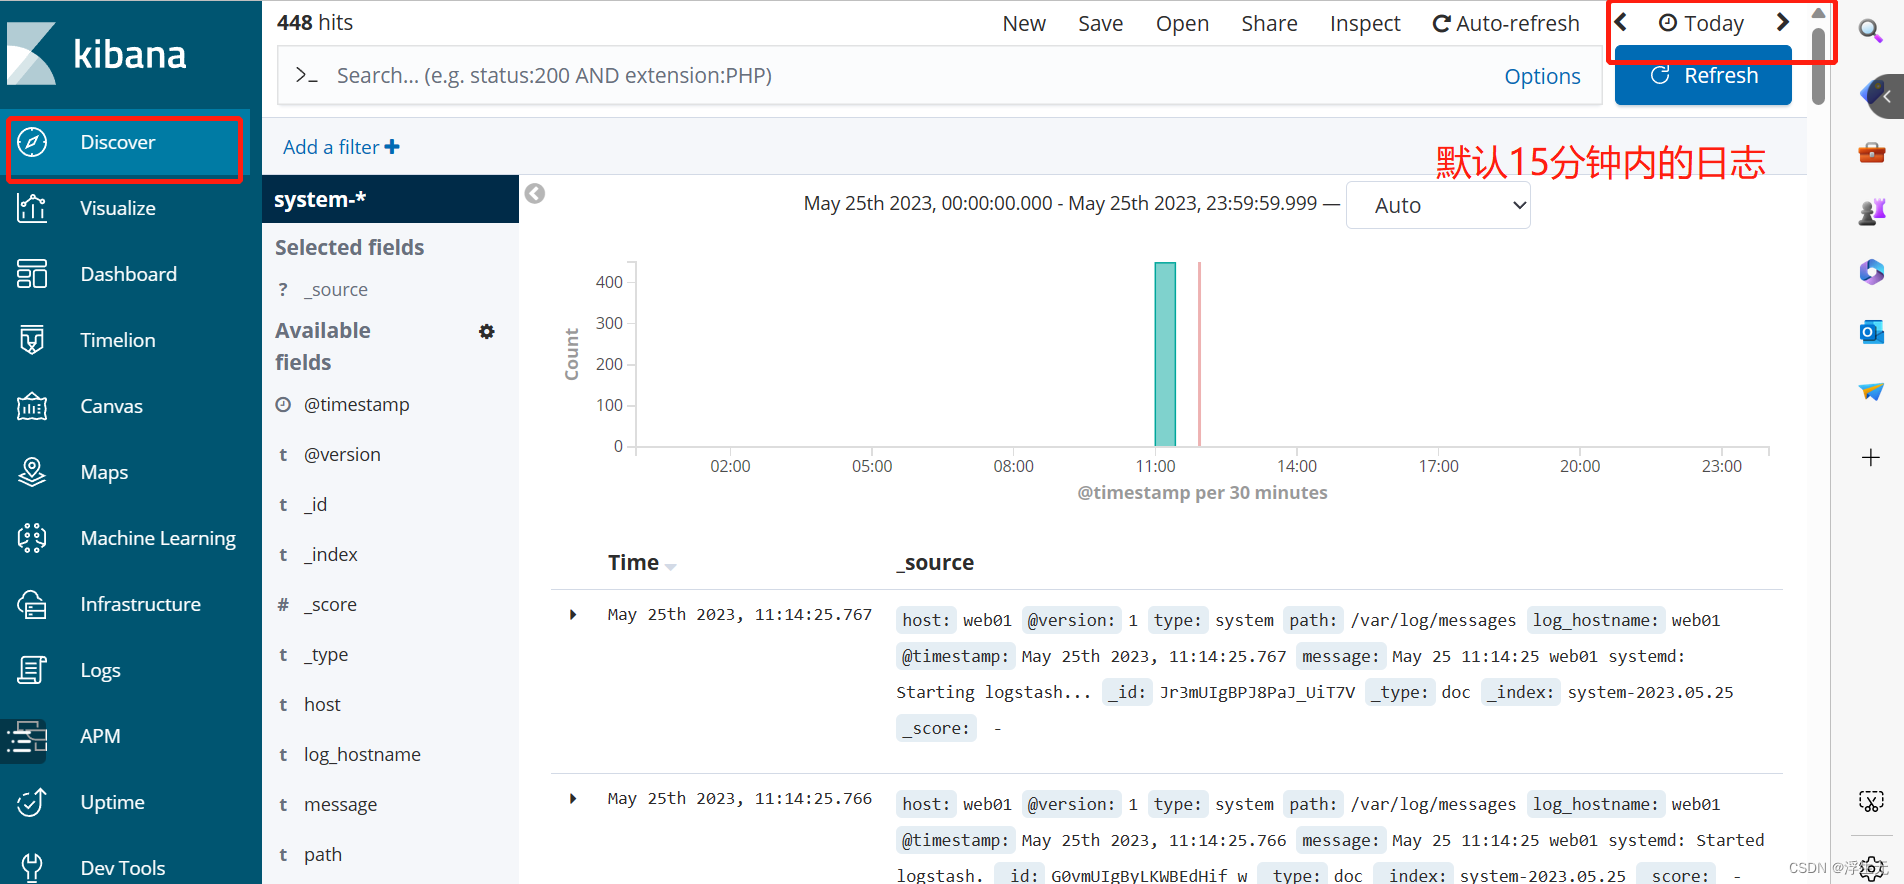Open the Machine Learning icon
The width and height of the screenshot is (1904, 884).
[32, 538]
